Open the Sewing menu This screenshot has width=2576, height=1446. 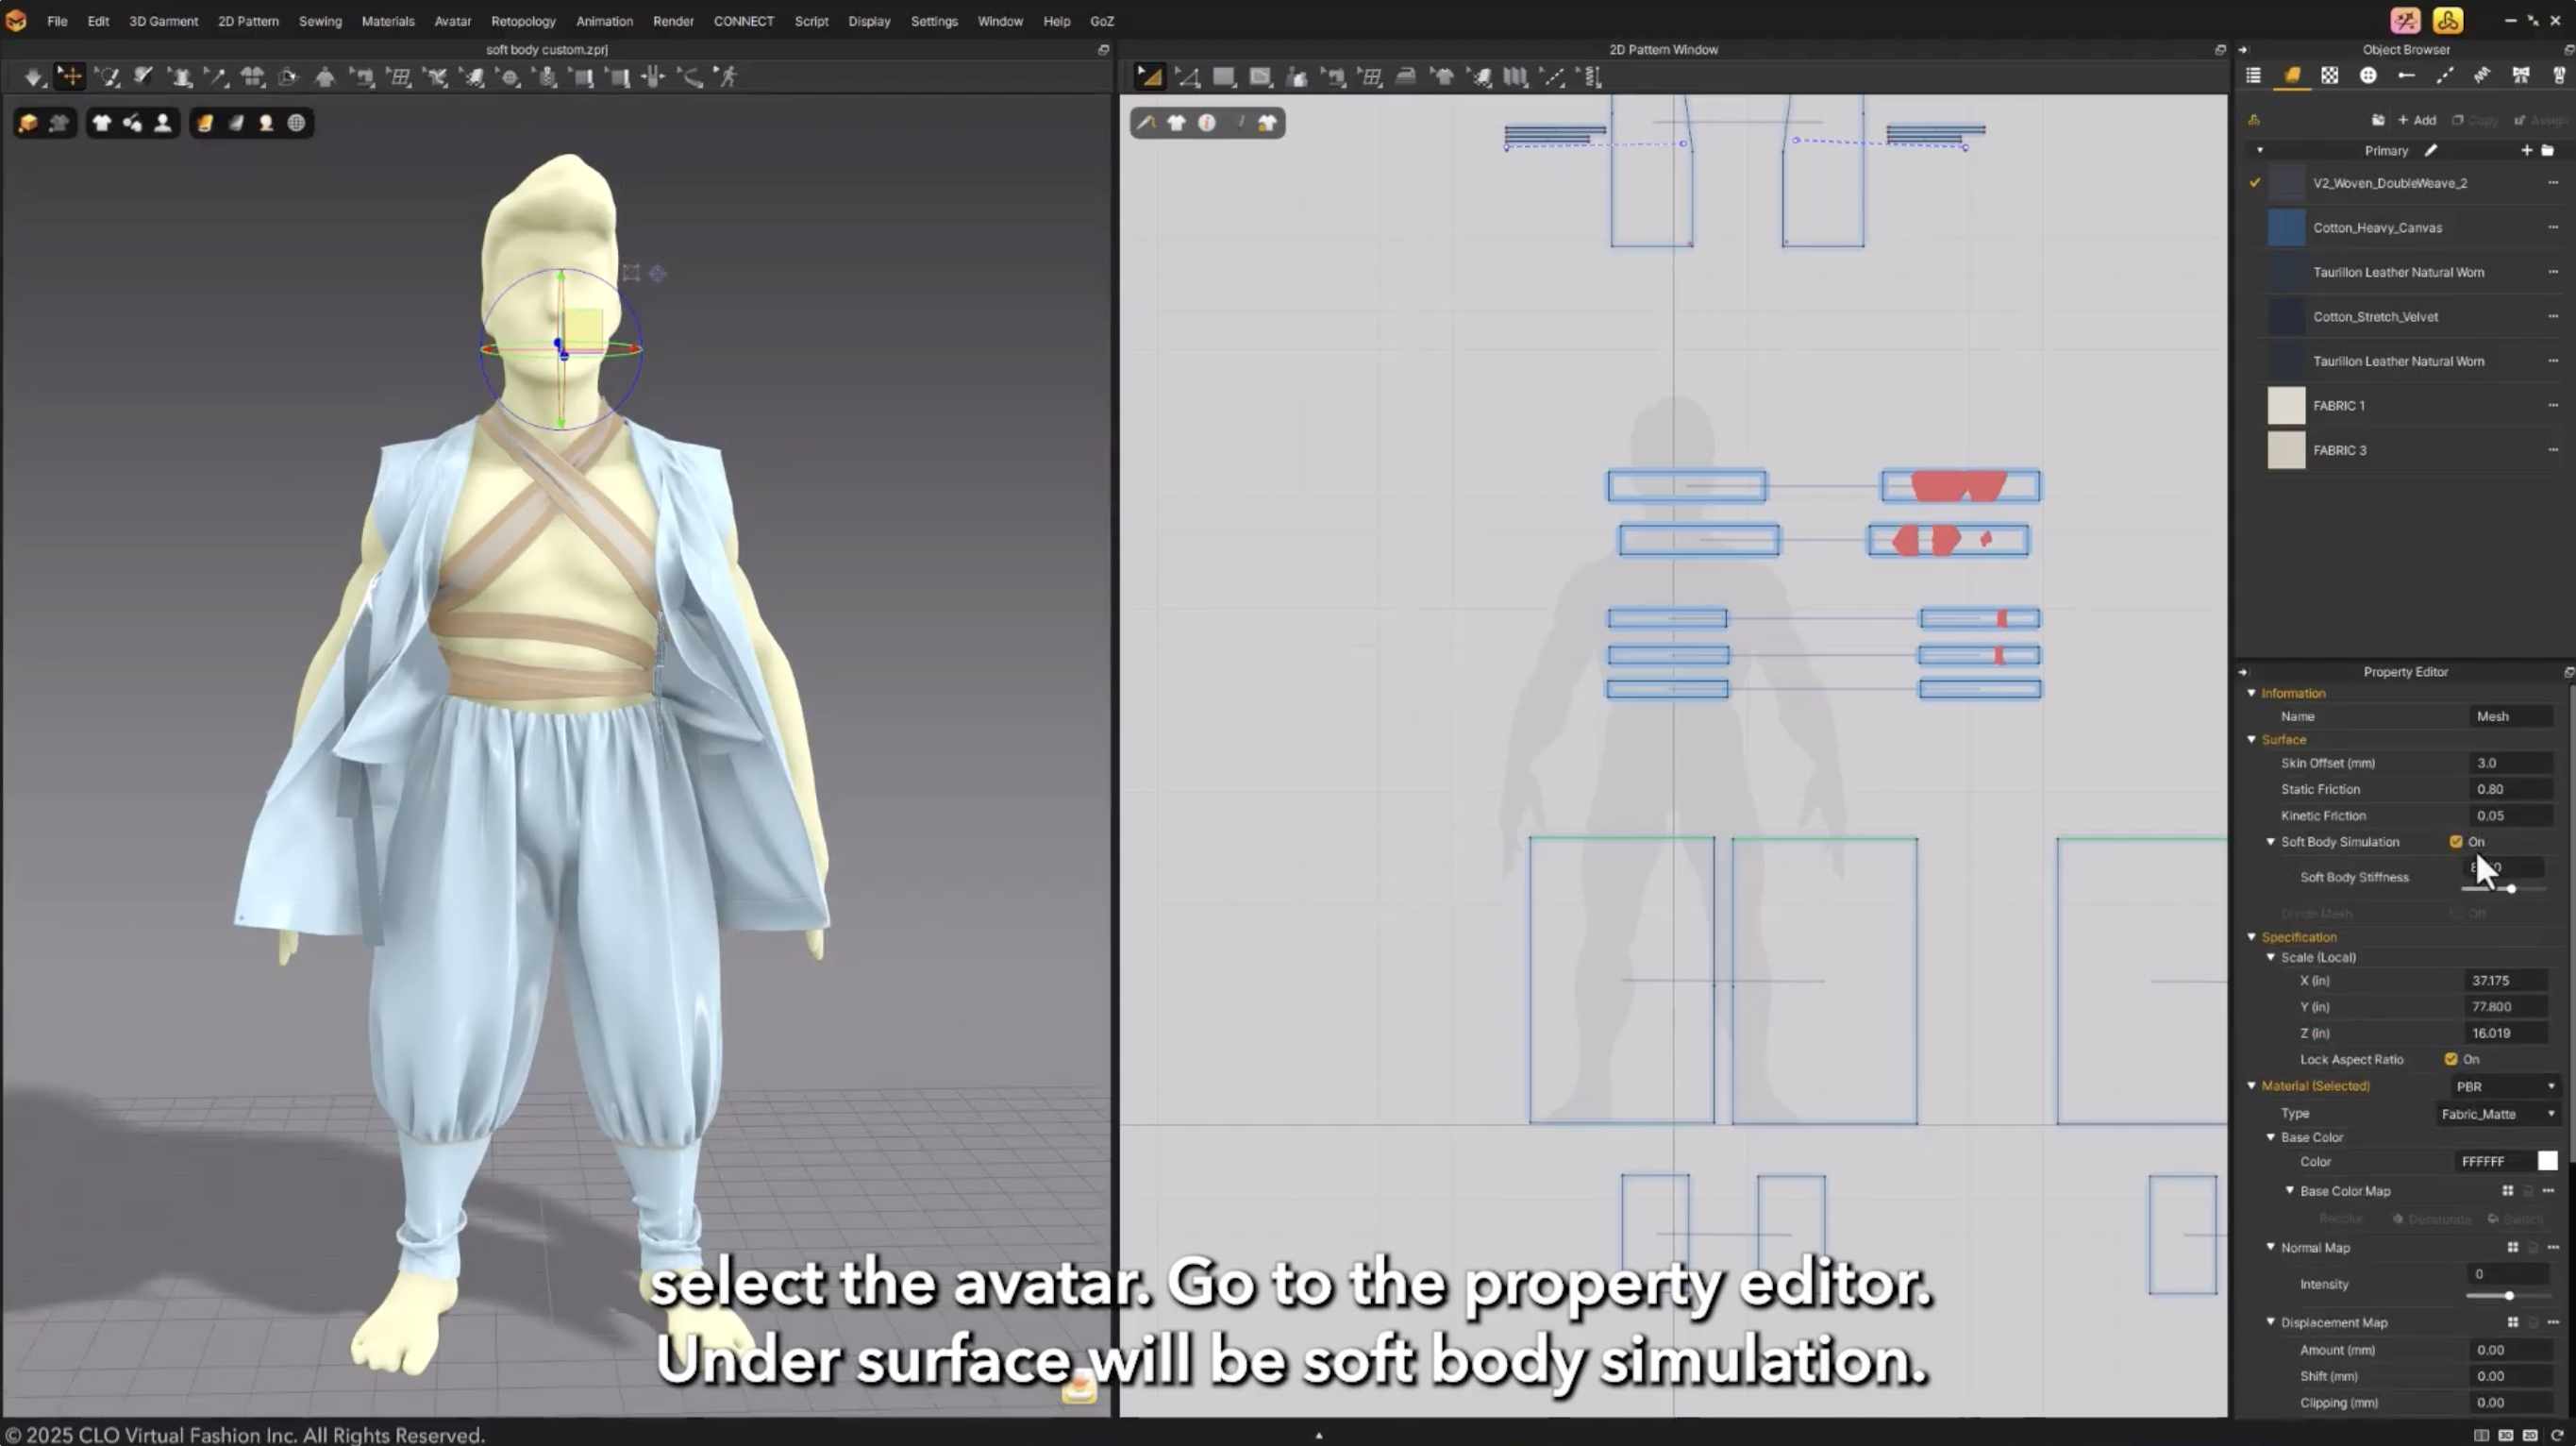tap(320, 20)
